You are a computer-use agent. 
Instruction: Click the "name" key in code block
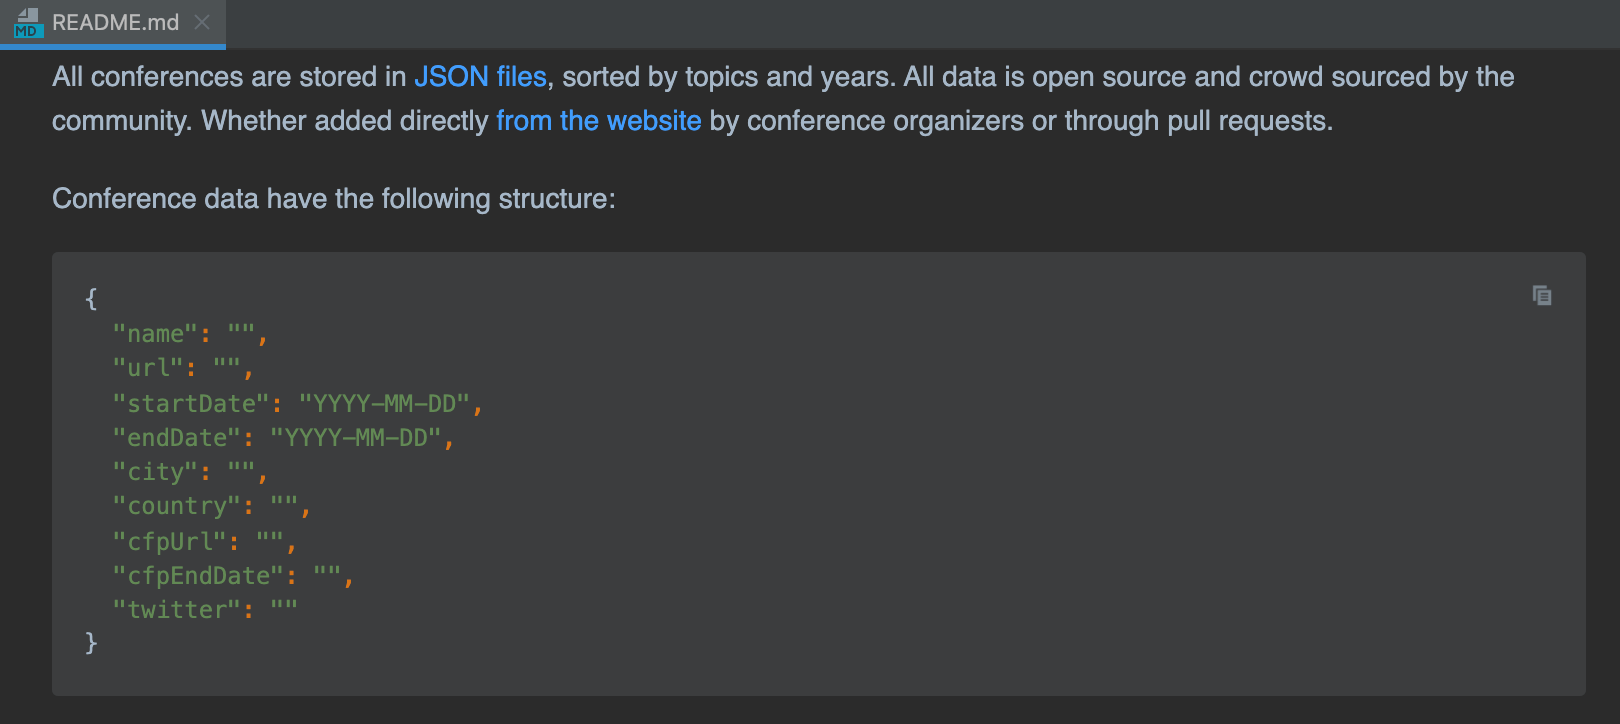pos(155,334)
